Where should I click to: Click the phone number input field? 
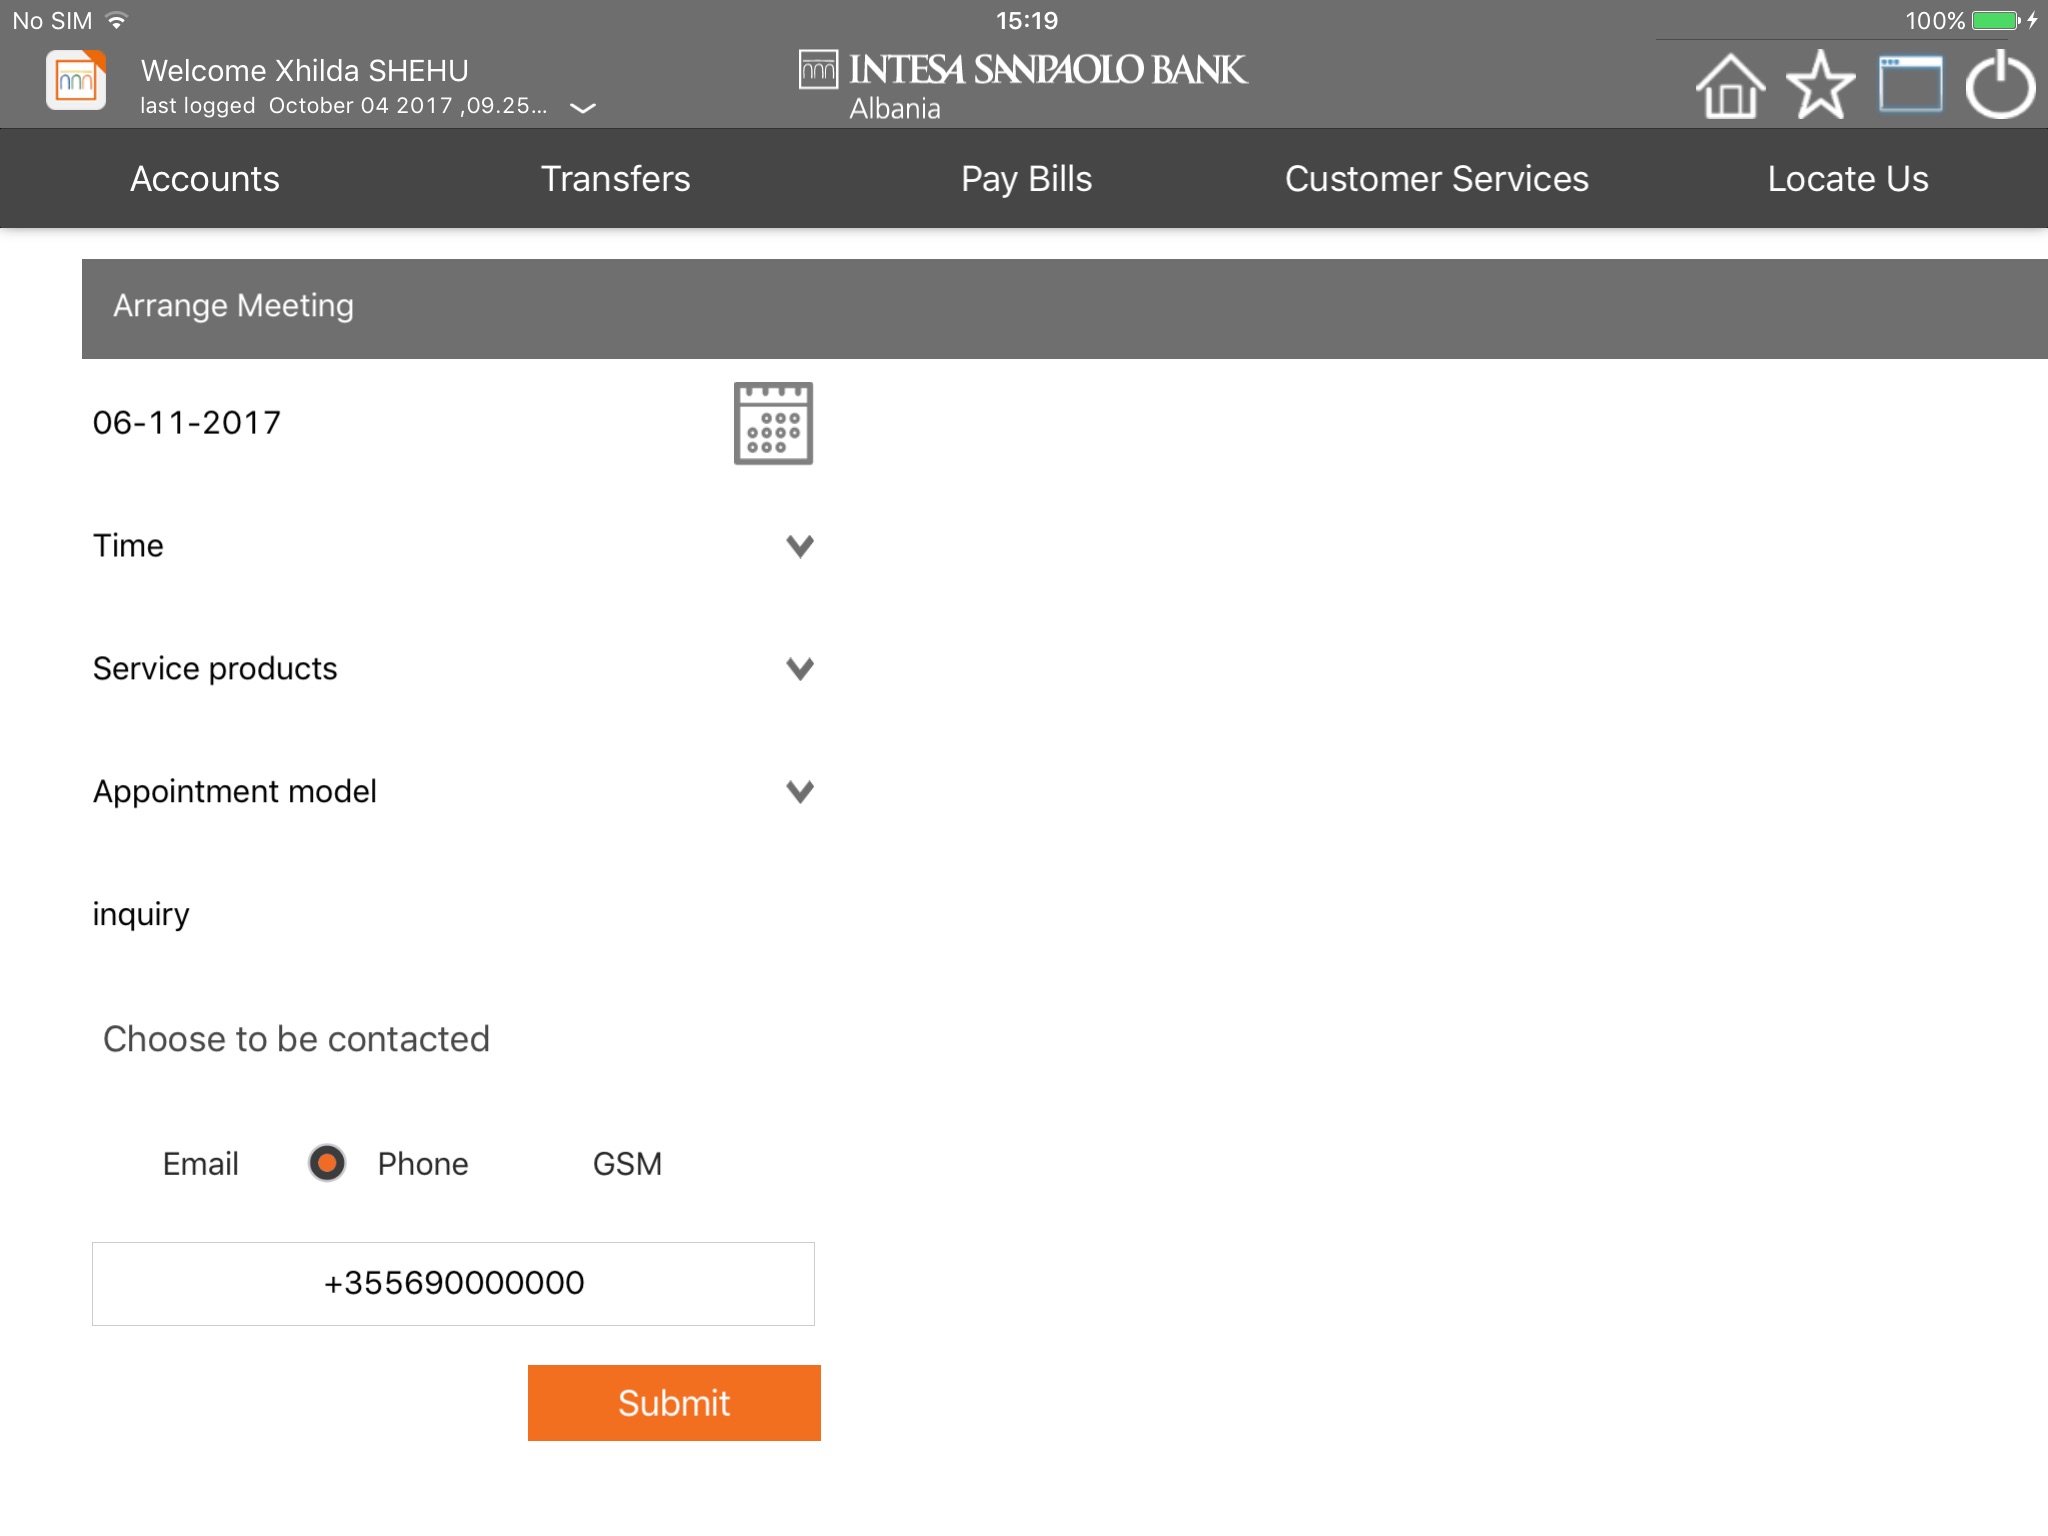[452, 1284]
